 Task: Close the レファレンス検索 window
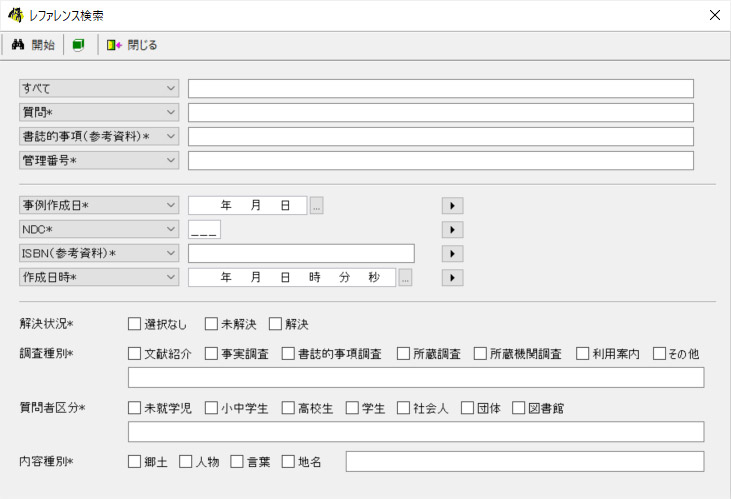pyautogui.click(x=714, y=16)
